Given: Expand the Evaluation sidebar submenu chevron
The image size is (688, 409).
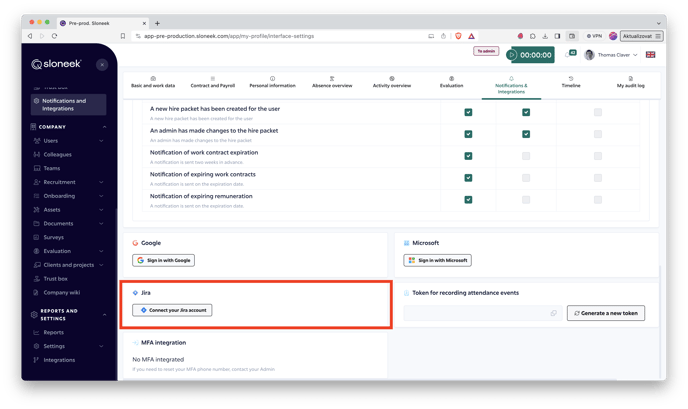Looking at the screenshot, I should (101, 251).
